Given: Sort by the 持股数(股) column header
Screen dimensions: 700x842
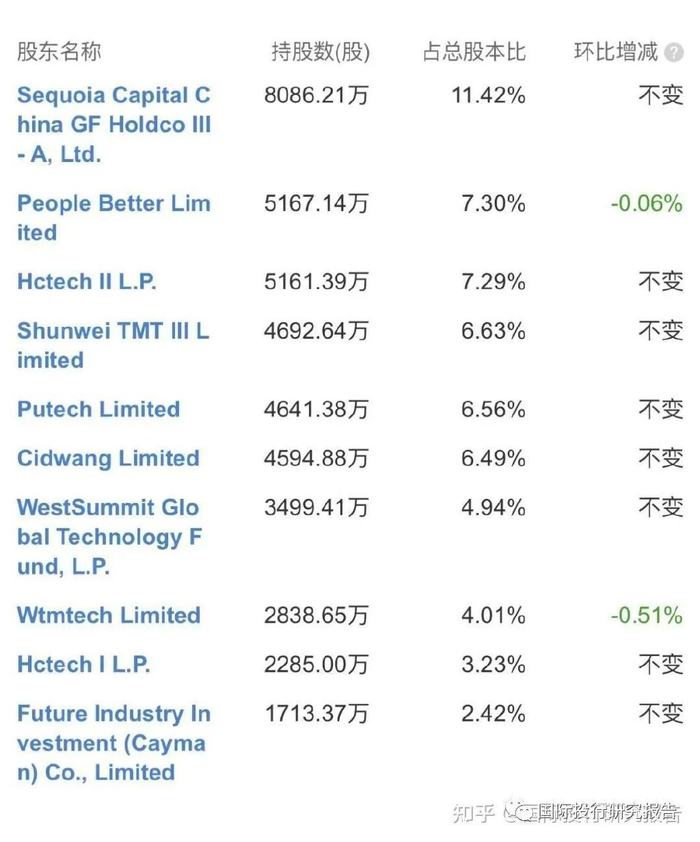Looking at the screenshot, I should [x=320, y=52].
